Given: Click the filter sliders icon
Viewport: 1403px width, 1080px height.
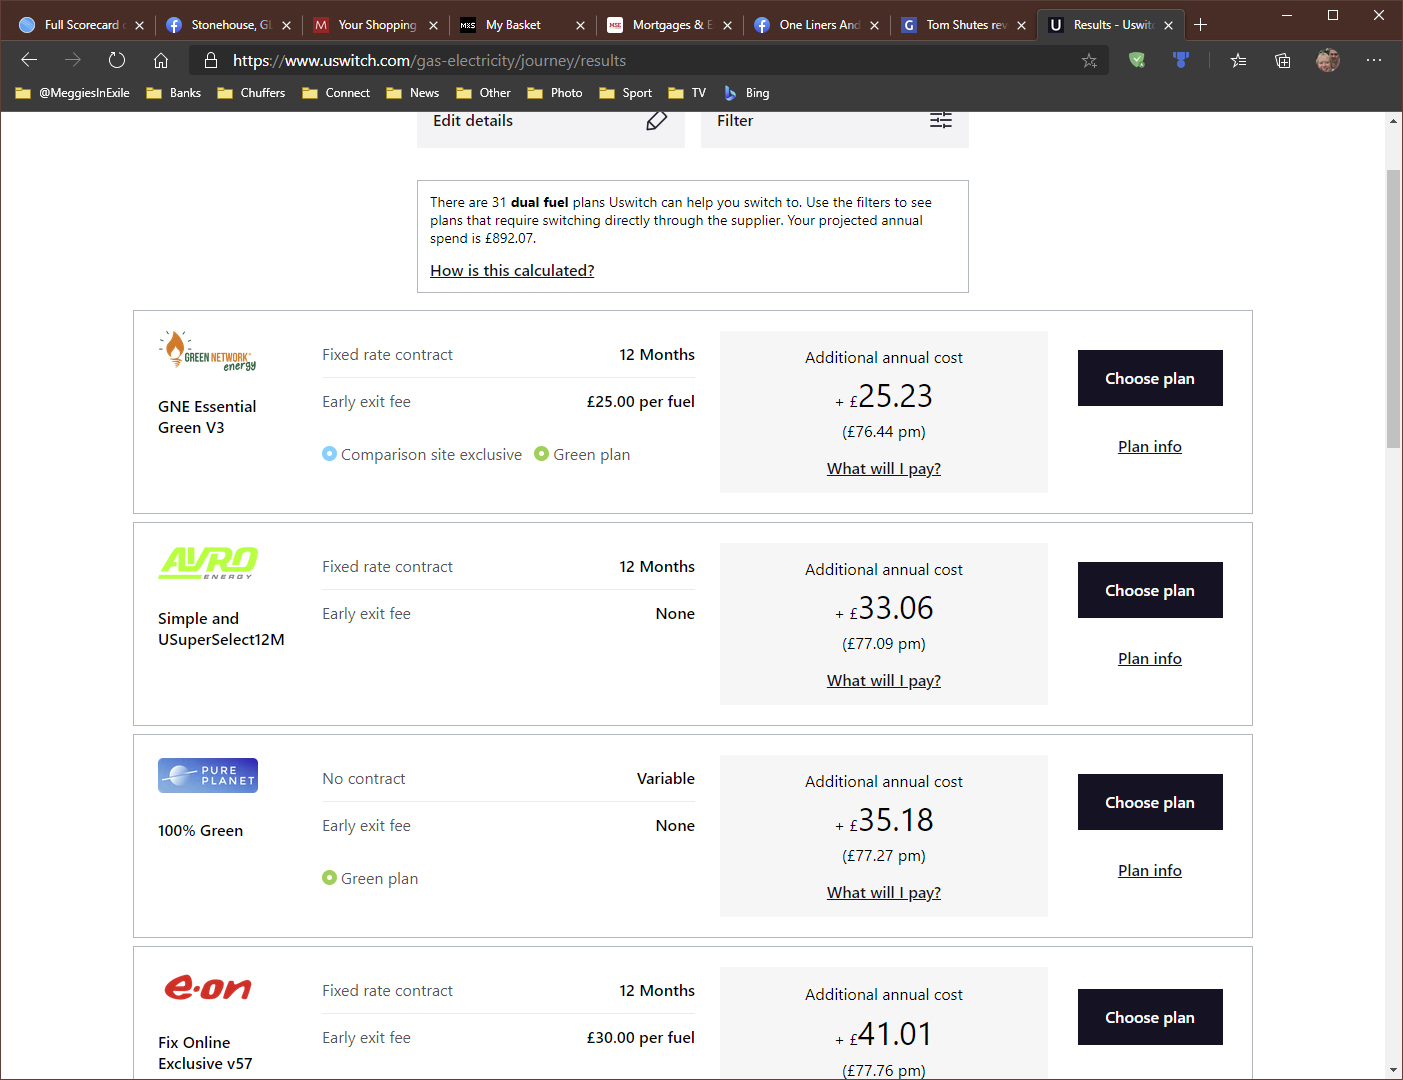Looking at the screenshot, I should tap(941, 120).
